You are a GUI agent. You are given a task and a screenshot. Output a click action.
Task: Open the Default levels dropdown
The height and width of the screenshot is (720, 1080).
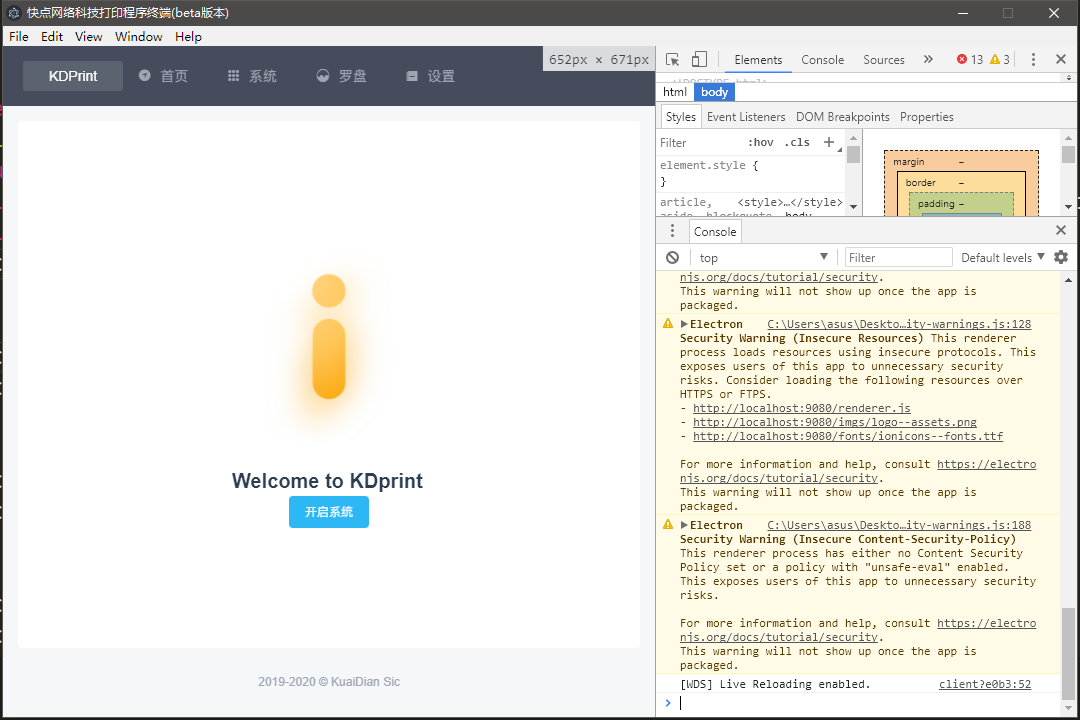click(1003, 258)
